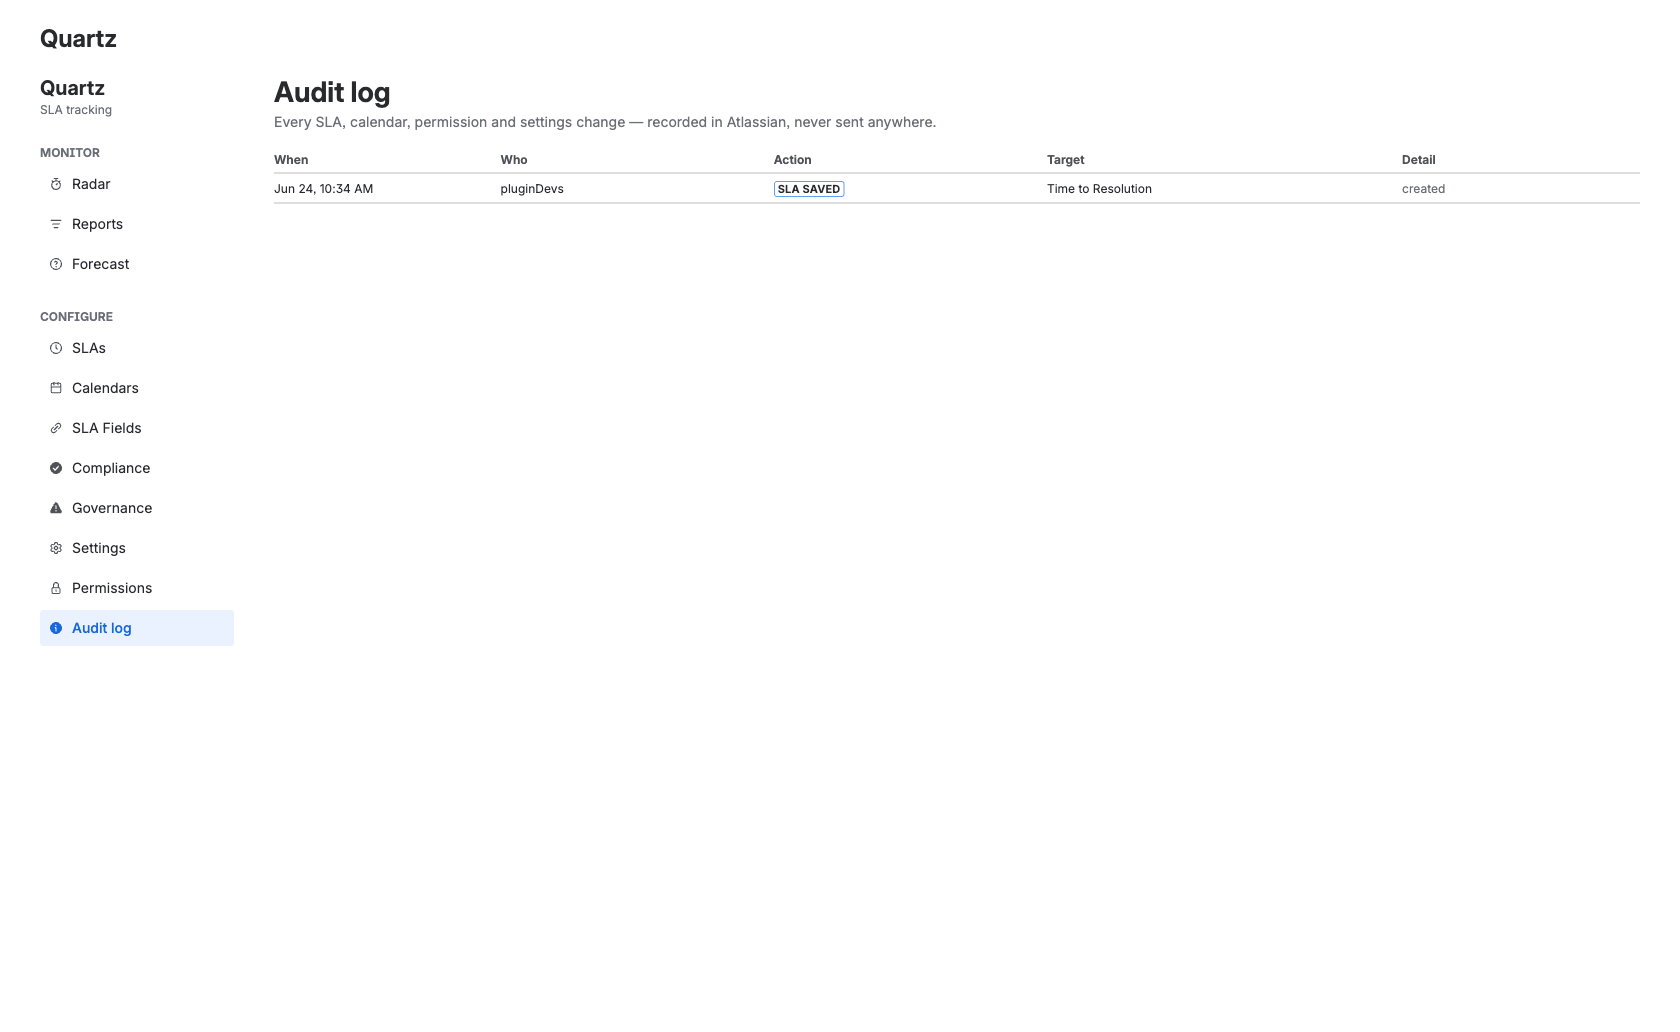Click the 'Jun 24, 10:34 AM' timestamp
This screenshot has width=1680, height=1032.
point(324,189)
